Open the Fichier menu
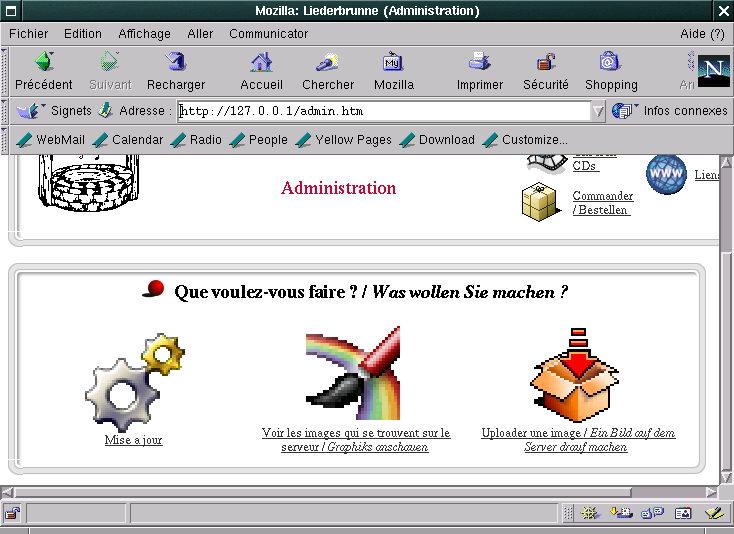 tap(28, 33)
